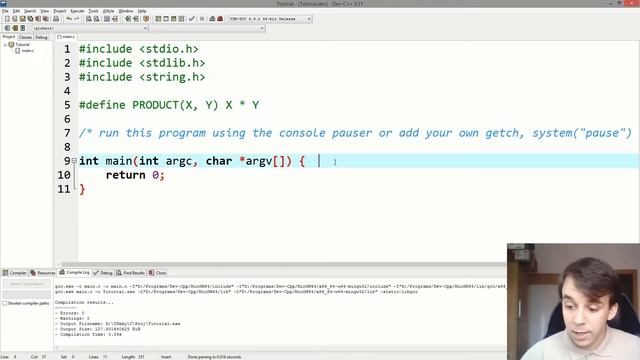Click the Stop execution toolbar icon
This screenshot has height=360, width=640.
(202, 19)
